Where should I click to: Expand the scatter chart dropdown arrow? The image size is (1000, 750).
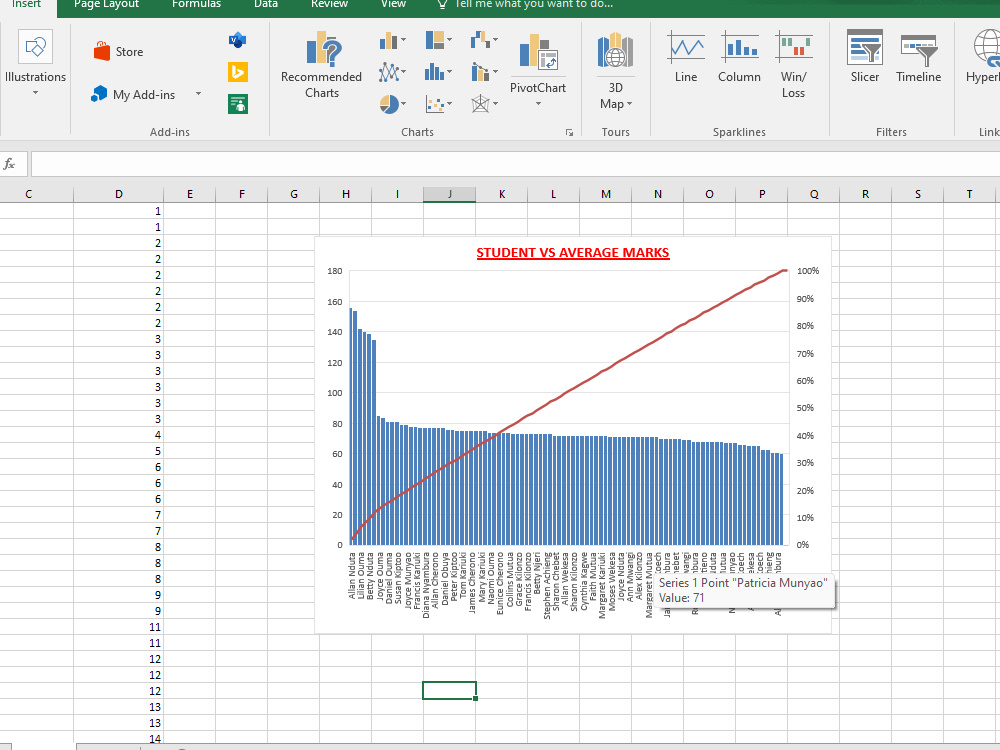click(449, 103)
